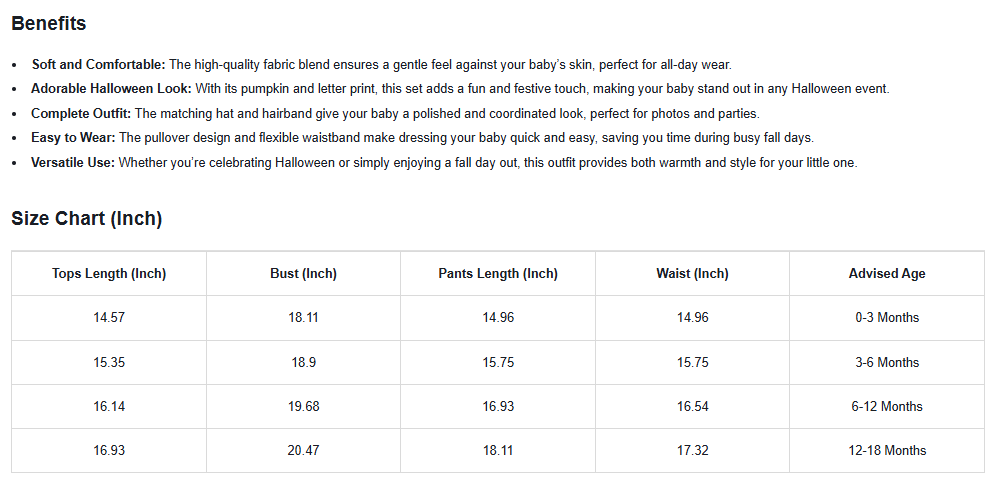Select the Complete Outfit bullet label
The width and height of the screenshot is (997, 490).
(x=81, y=114)
